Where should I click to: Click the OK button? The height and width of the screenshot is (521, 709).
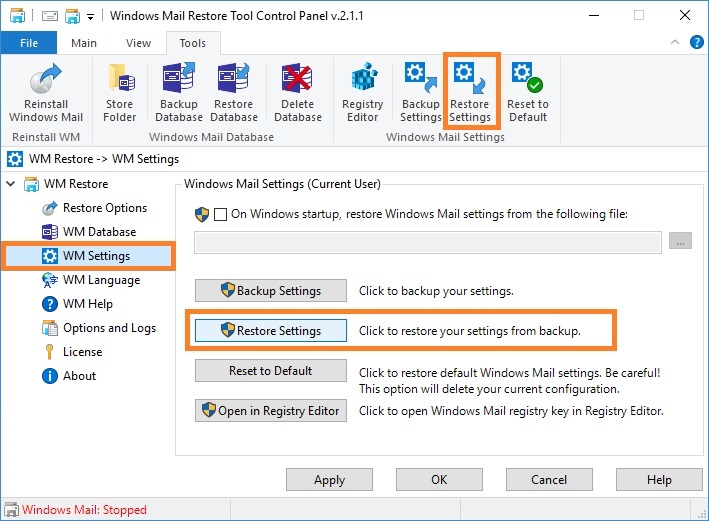click(x=439, y=479)
